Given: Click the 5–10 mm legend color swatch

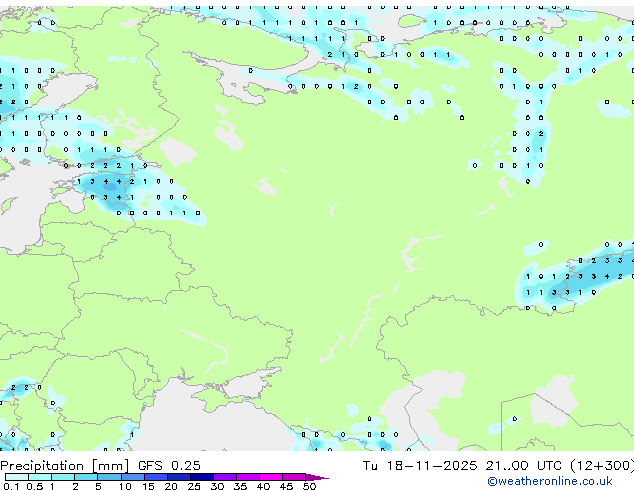Looking at the screenshot, I should point(109,477).
